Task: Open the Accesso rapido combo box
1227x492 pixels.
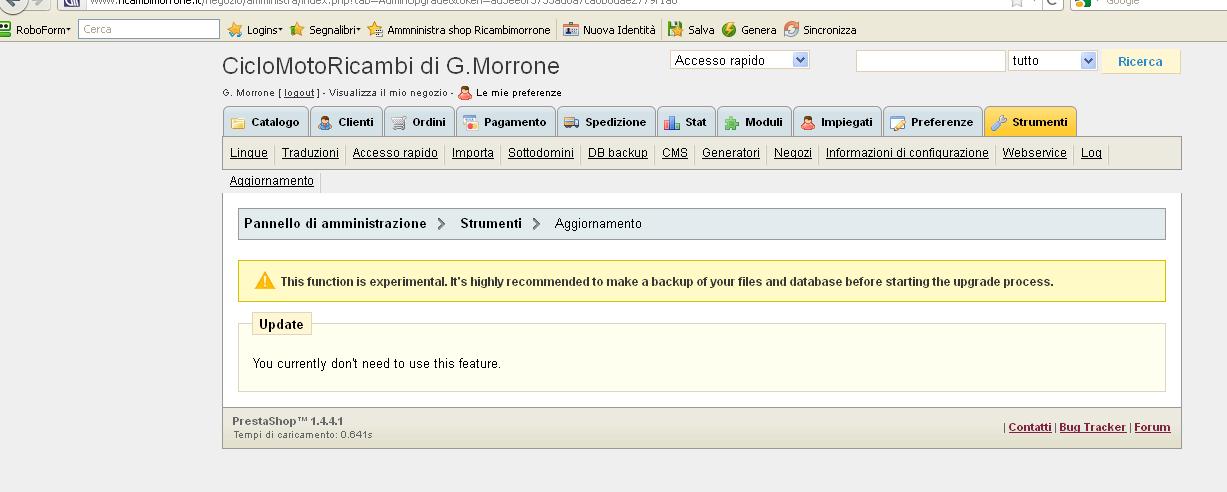Action: [x=739, y=60]
